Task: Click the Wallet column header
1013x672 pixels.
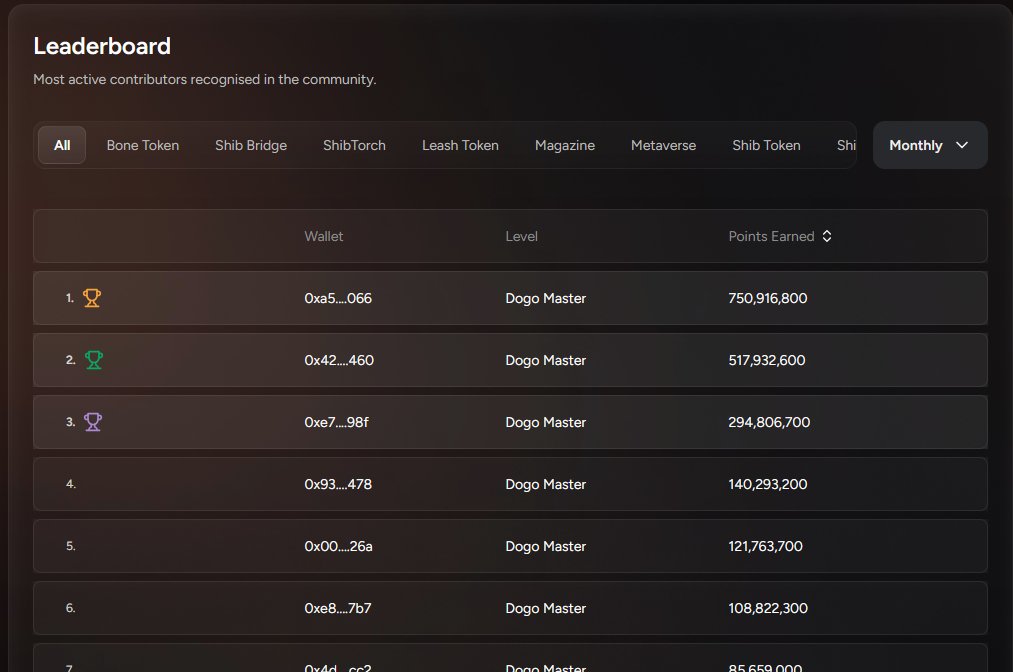Action: pyautogui.click(x=324, y=236)
